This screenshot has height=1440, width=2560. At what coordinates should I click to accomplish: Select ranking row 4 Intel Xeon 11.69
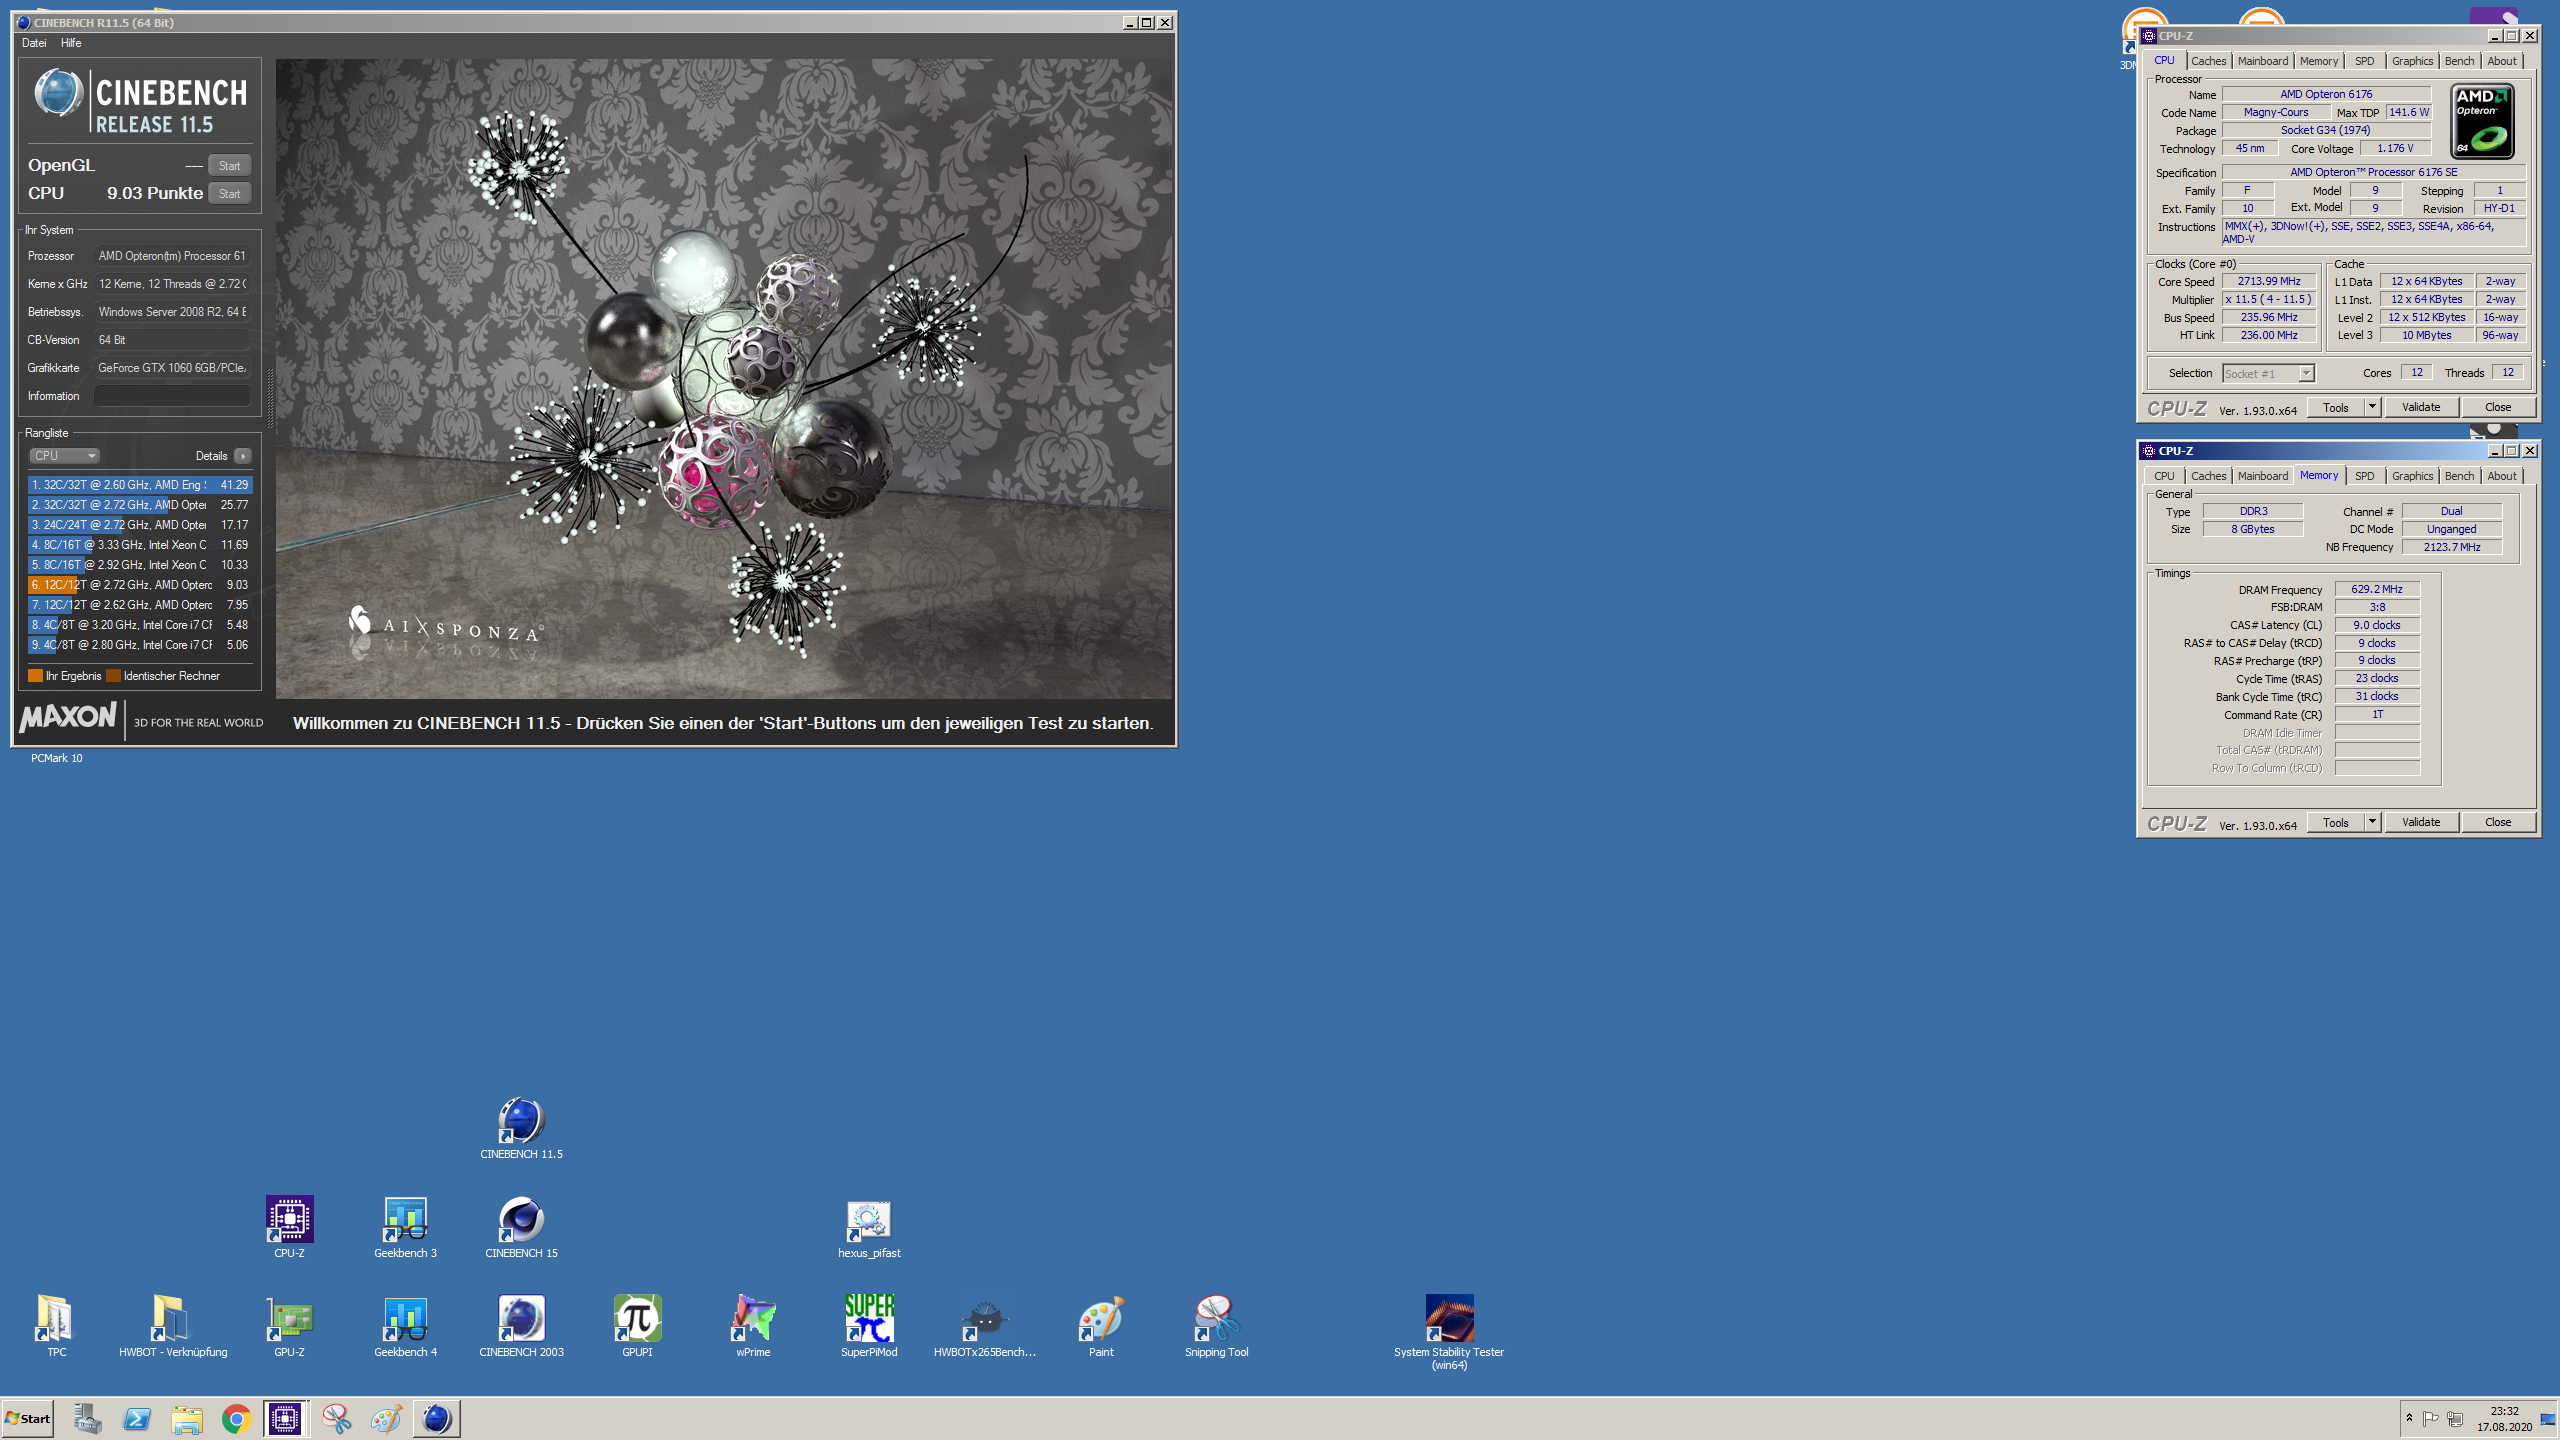click(140, 545)
